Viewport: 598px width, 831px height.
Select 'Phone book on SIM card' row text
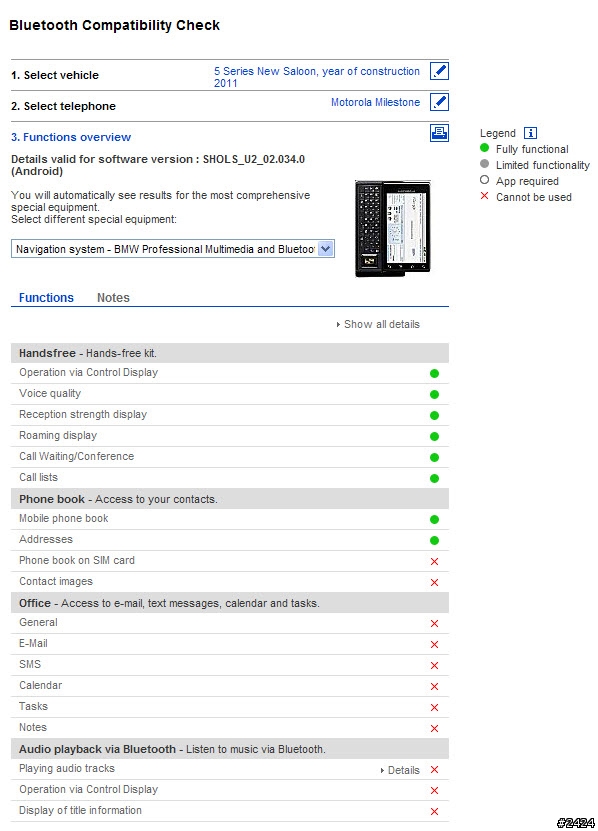[x=77, y=560]
